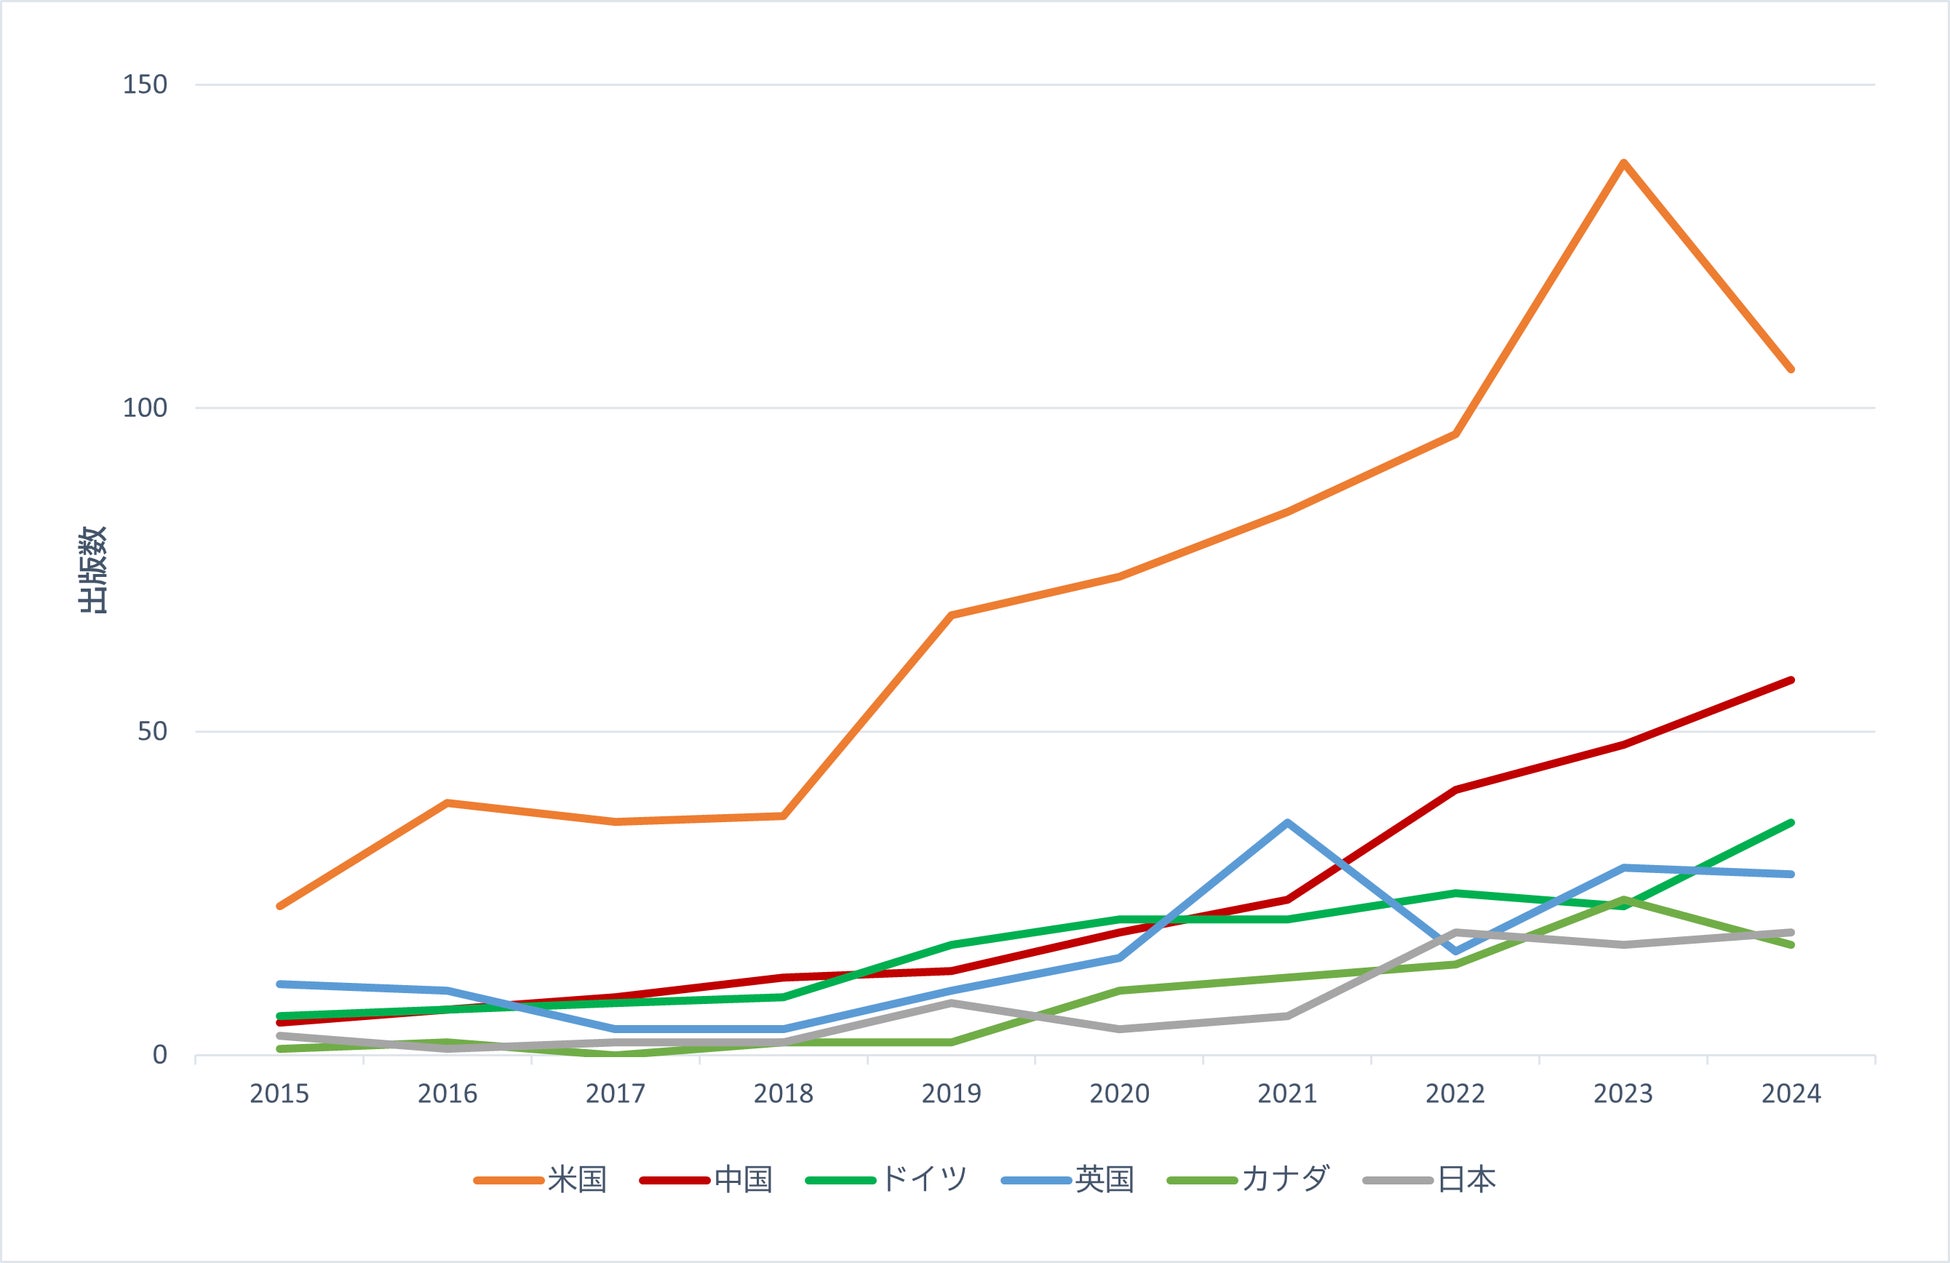
Task: Select the 米国 legend label text
Action: [578, 1180]
